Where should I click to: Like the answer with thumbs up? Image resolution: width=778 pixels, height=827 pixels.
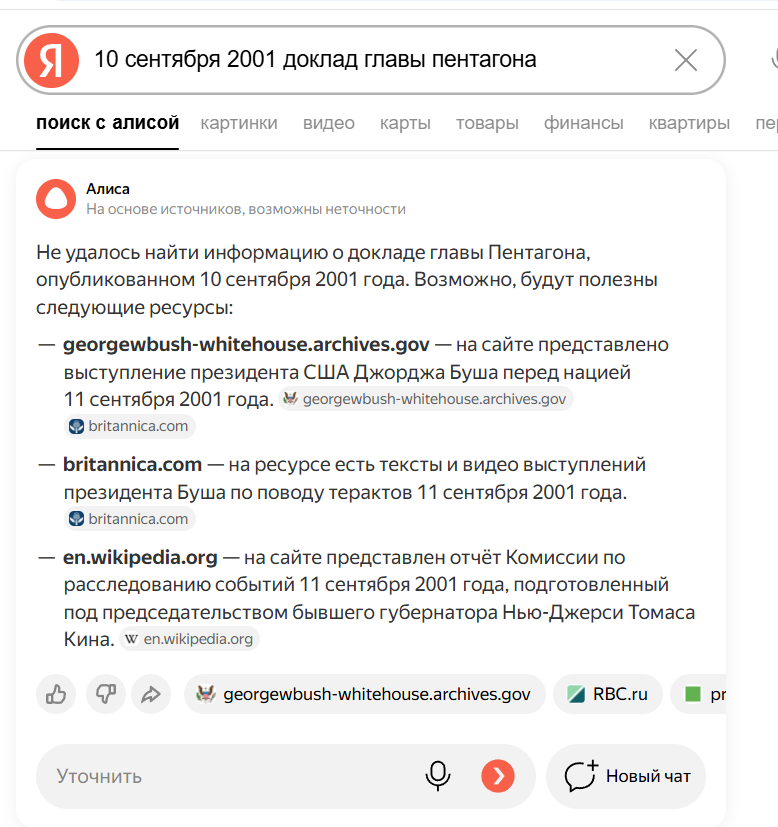pos(56,694)
